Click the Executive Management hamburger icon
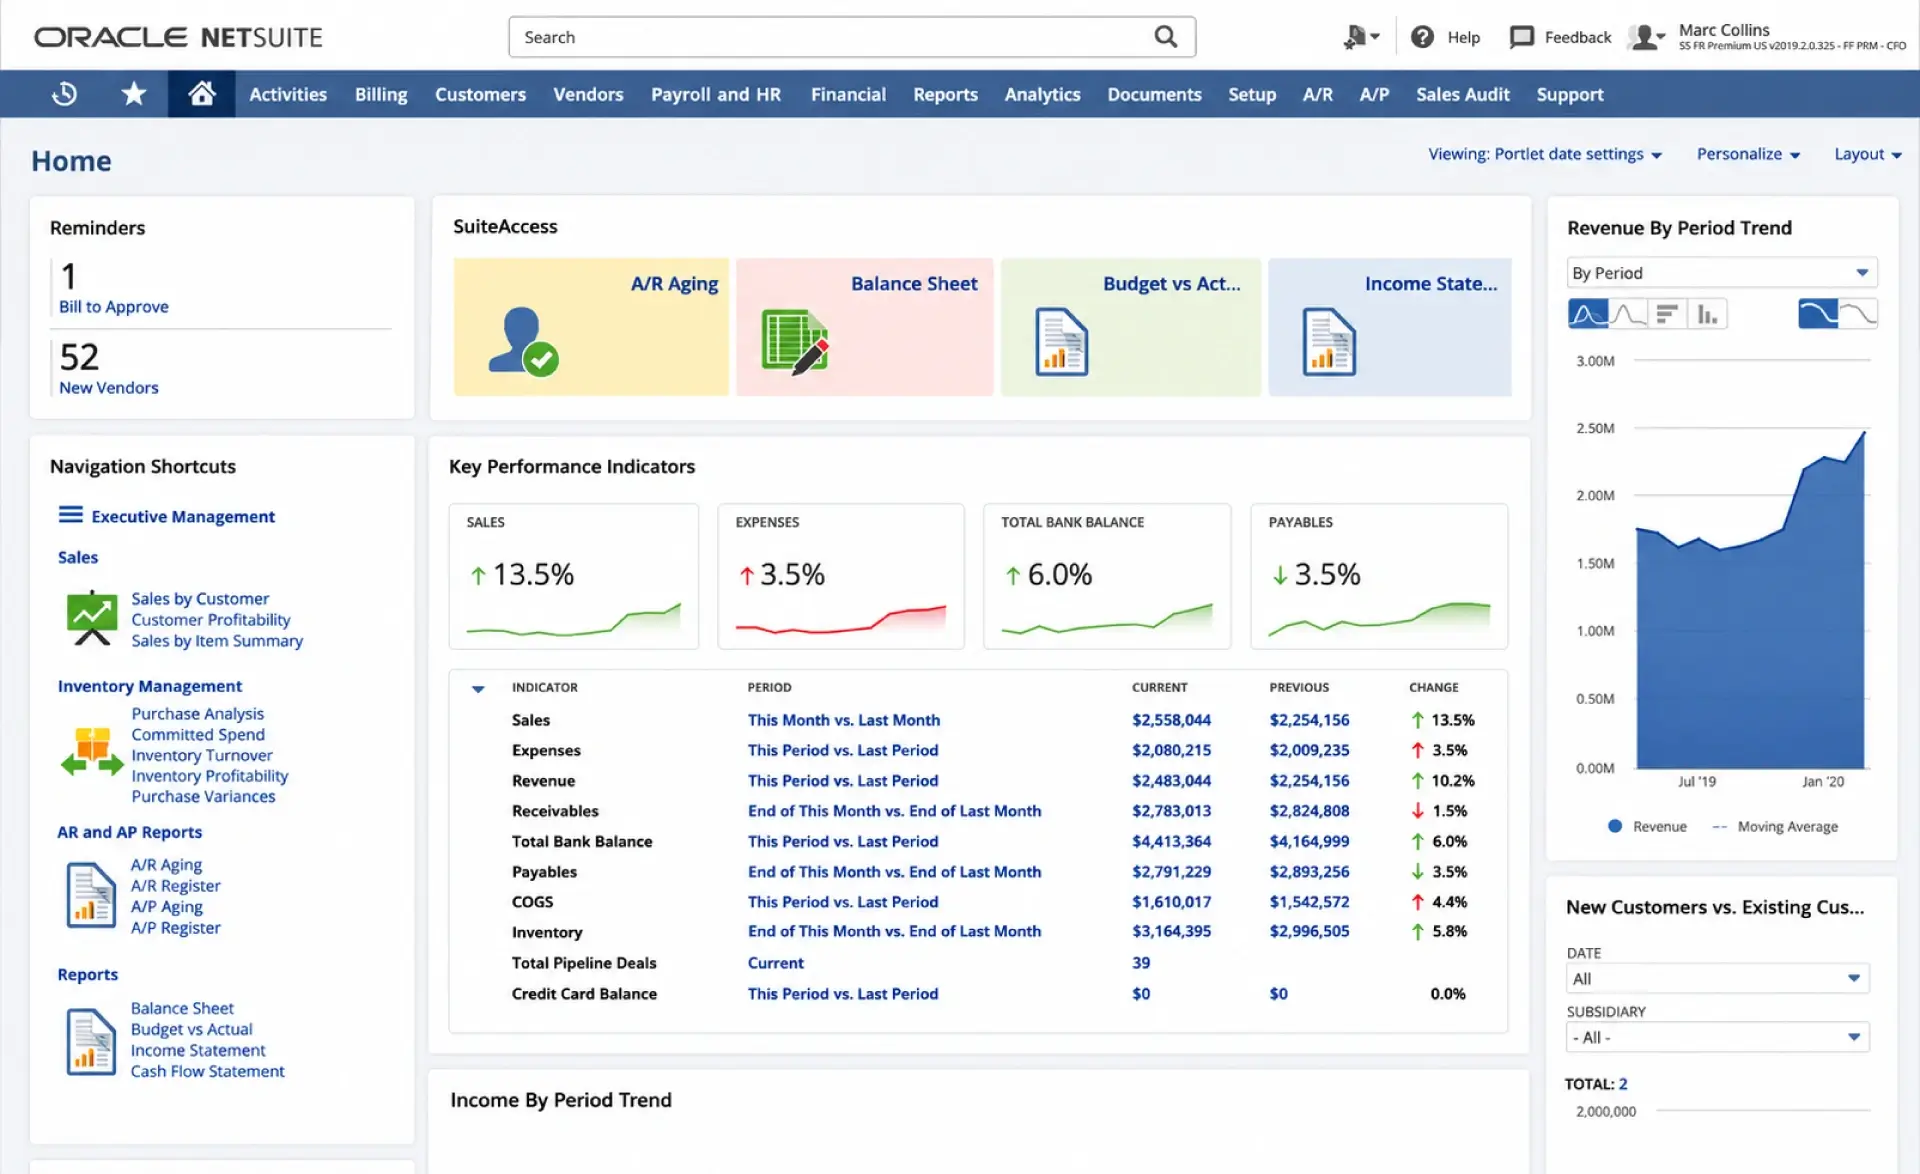Viewport: 1920px width, 1174px height. coord(70,515)
